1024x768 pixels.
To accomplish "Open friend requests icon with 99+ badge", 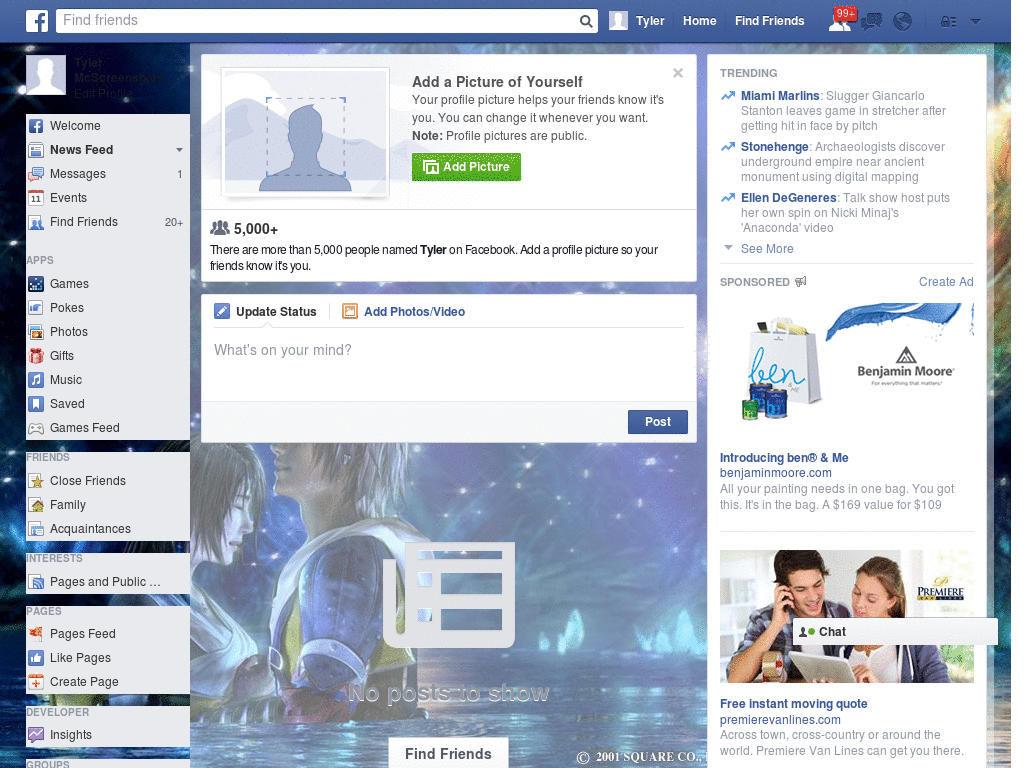I will click(842, 20).
